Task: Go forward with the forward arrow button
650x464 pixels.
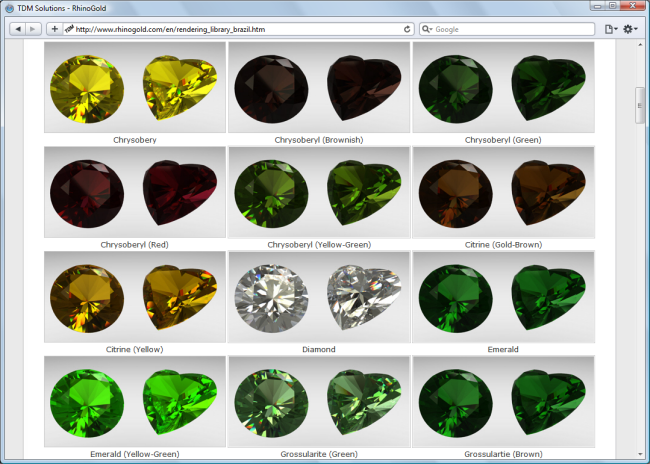Action: point(33,29)
